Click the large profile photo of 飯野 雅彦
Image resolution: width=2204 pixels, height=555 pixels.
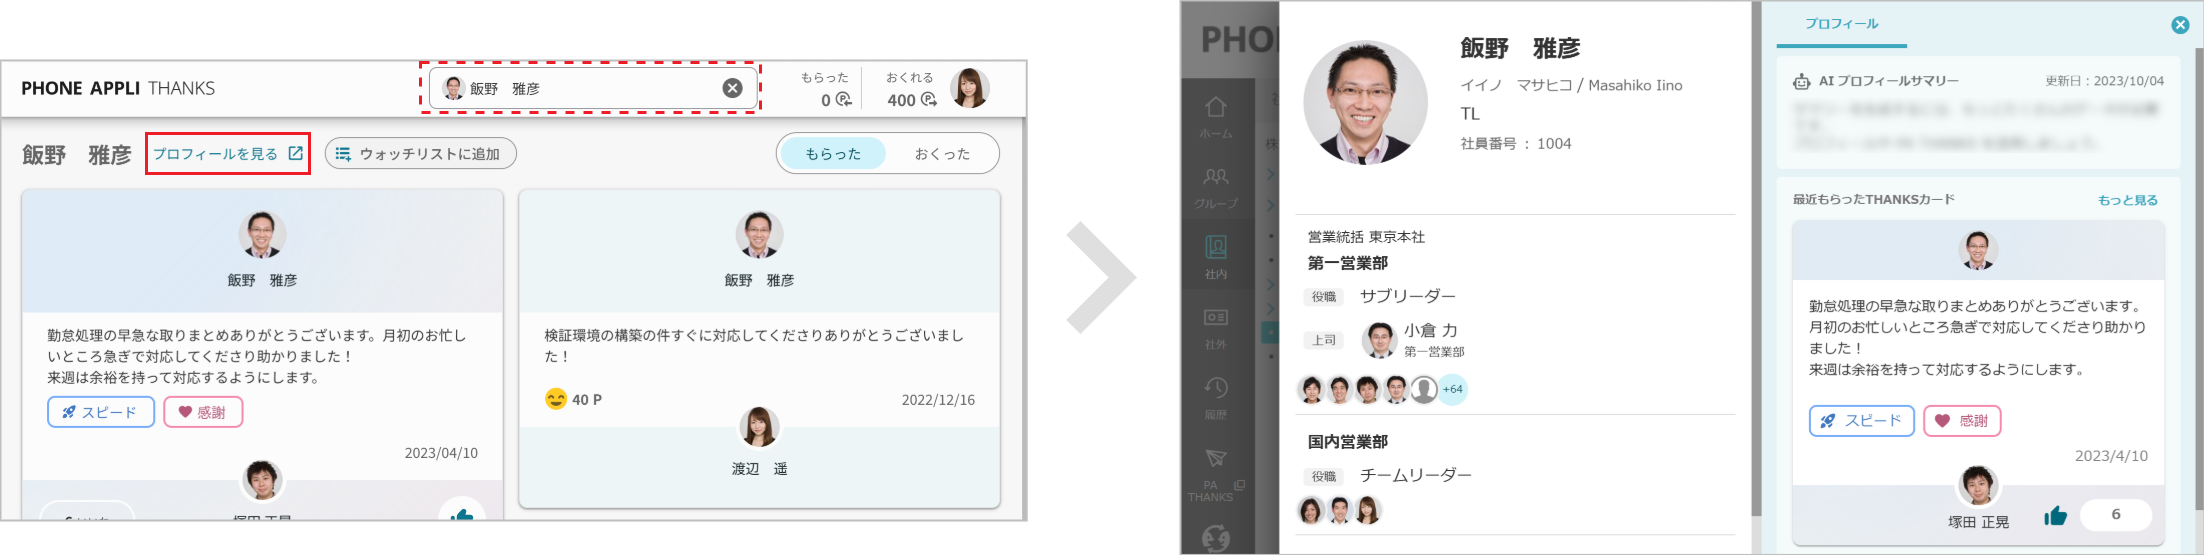[1365, 102]
